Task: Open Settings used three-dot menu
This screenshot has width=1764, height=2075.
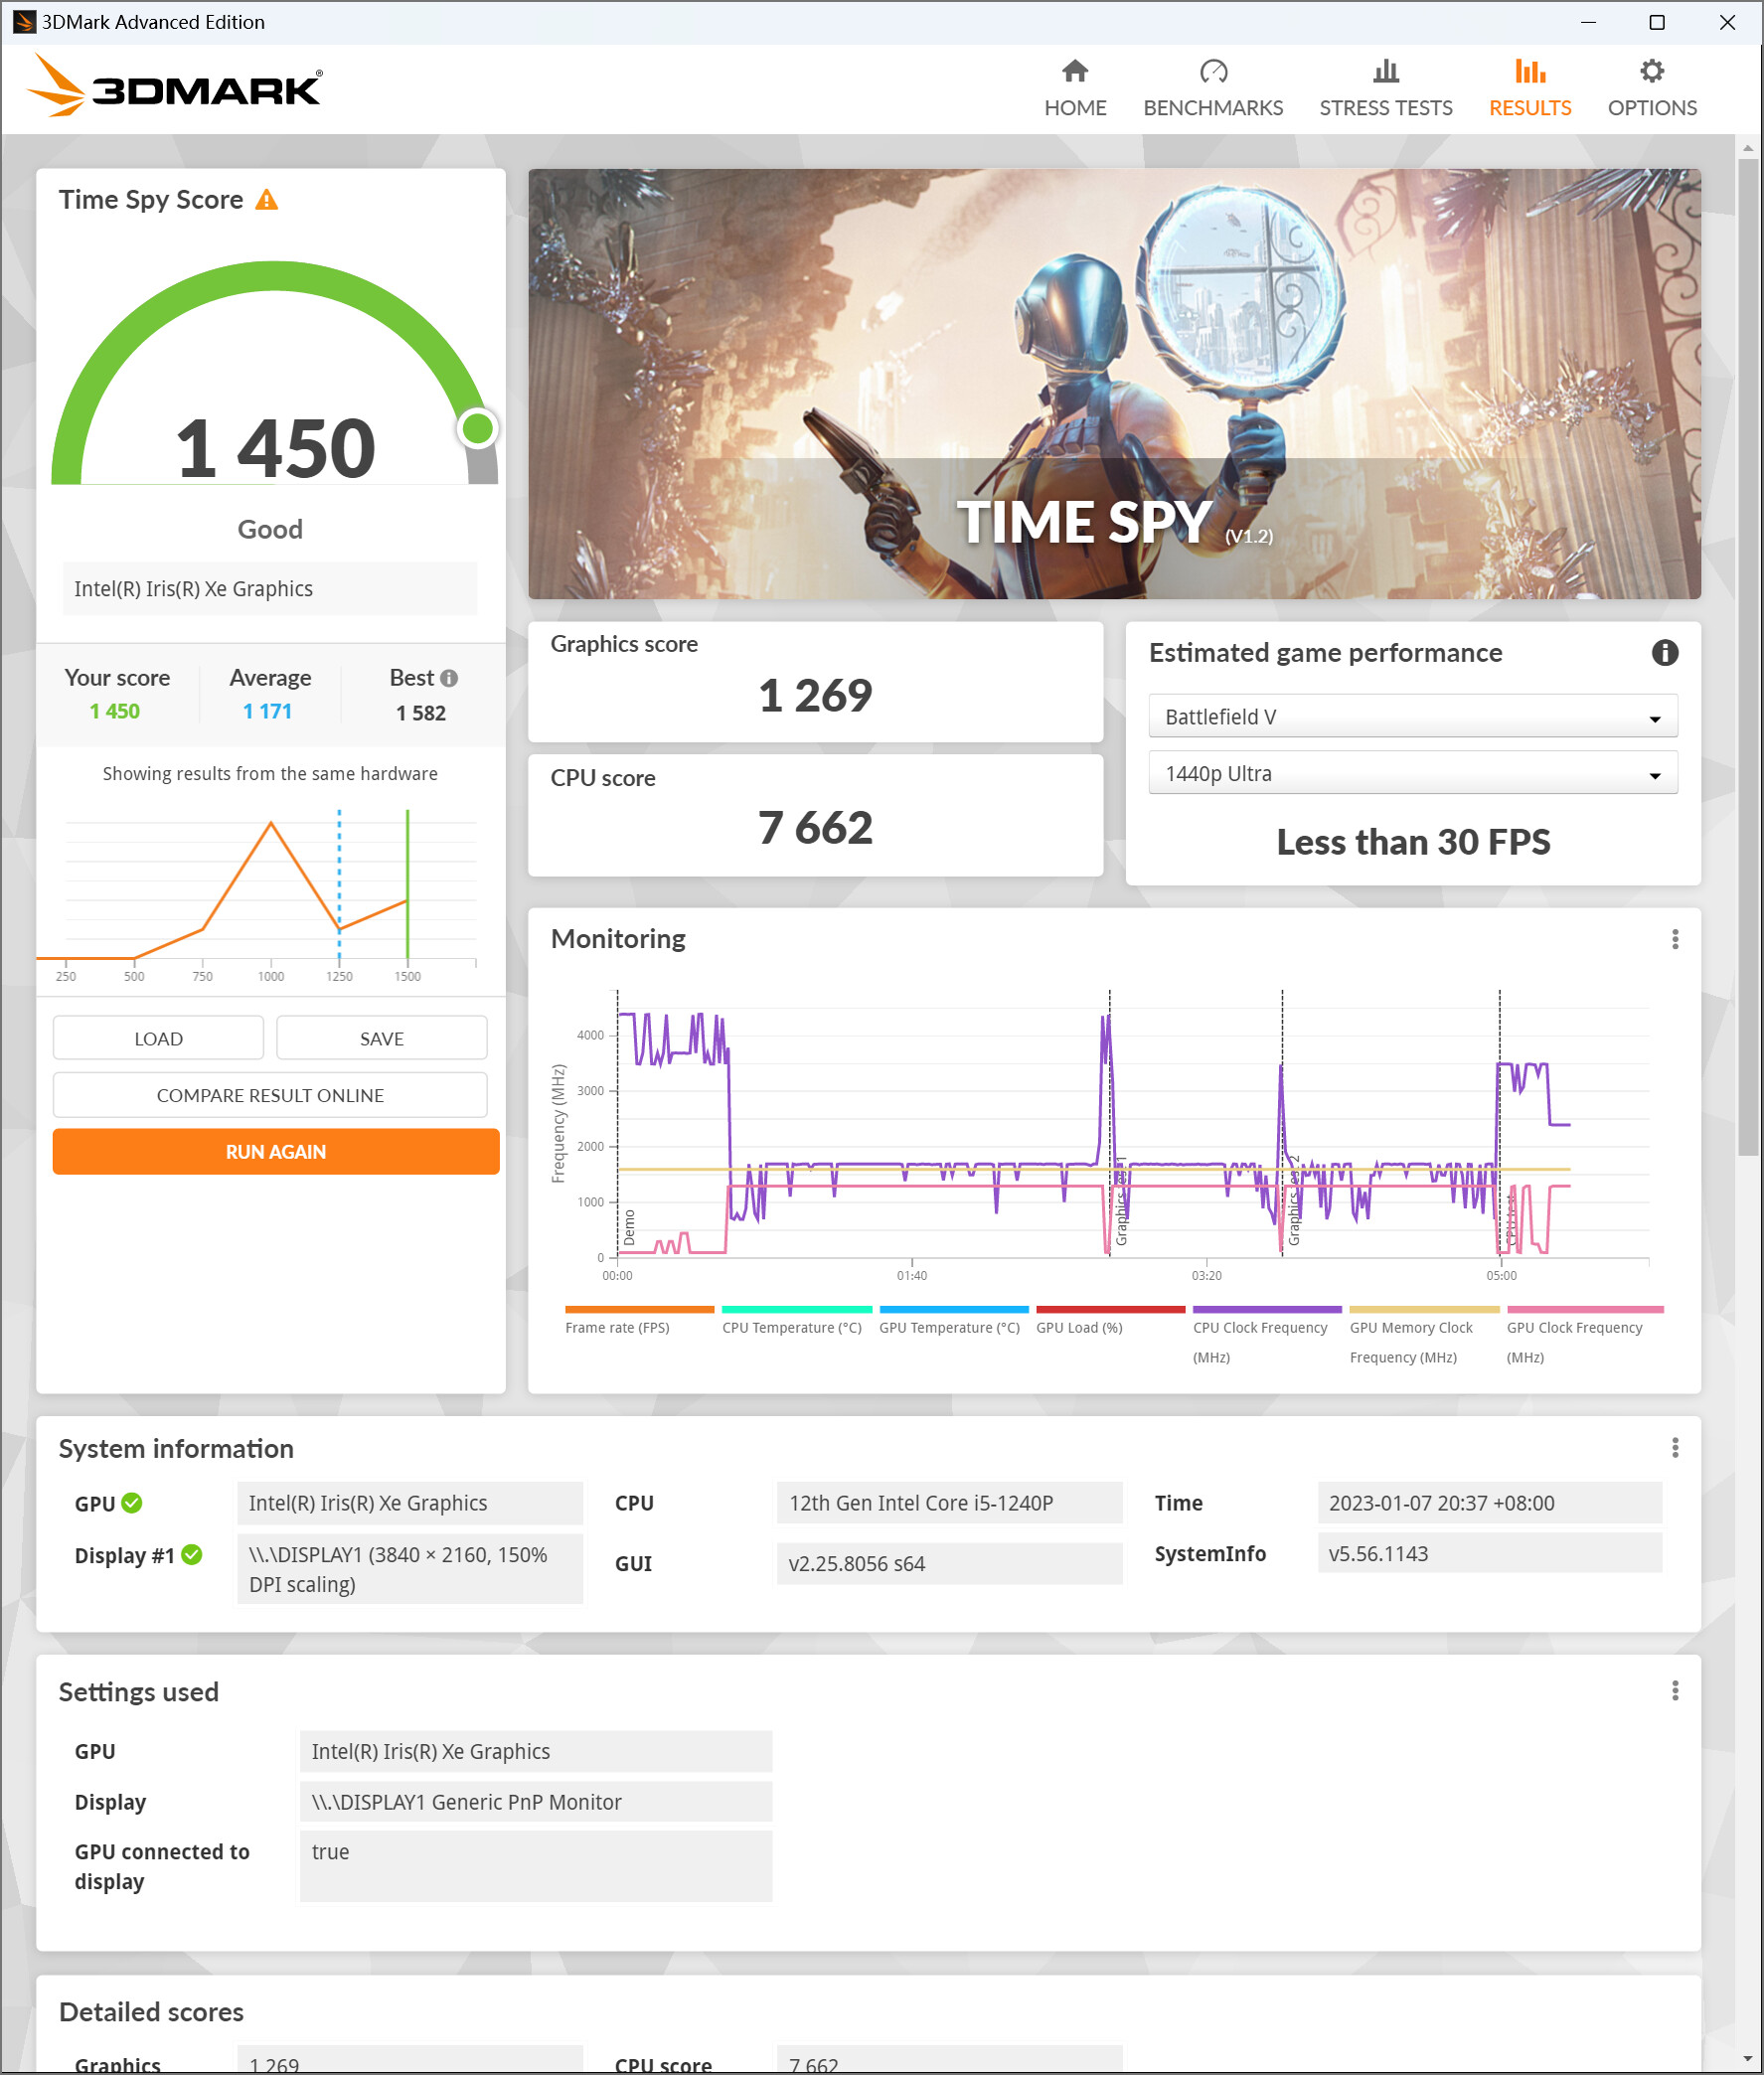Action: pyautogui.click(x=1674, y=1691)
